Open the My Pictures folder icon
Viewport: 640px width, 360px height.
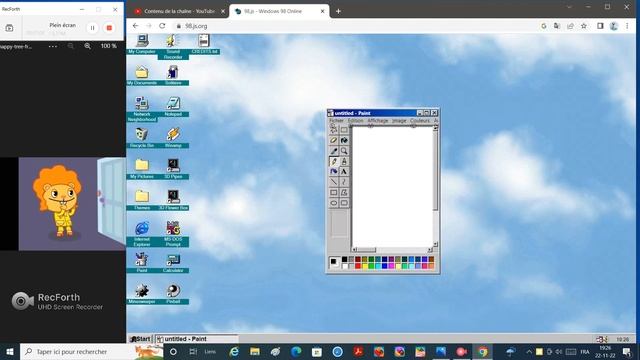click(x=142, y=169)
